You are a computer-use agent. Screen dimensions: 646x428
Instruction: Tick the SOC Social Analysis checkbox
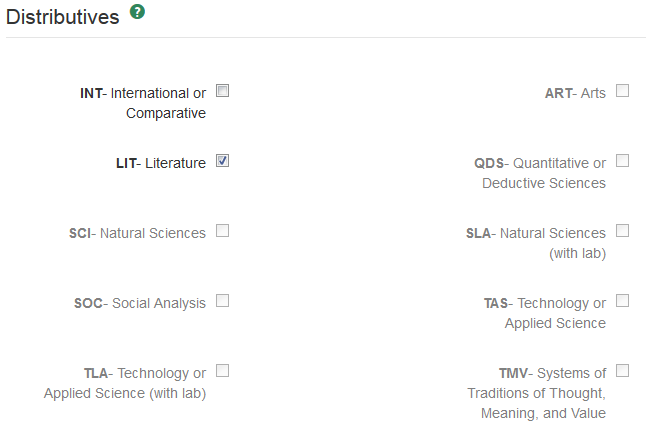[x=223, y=301]
